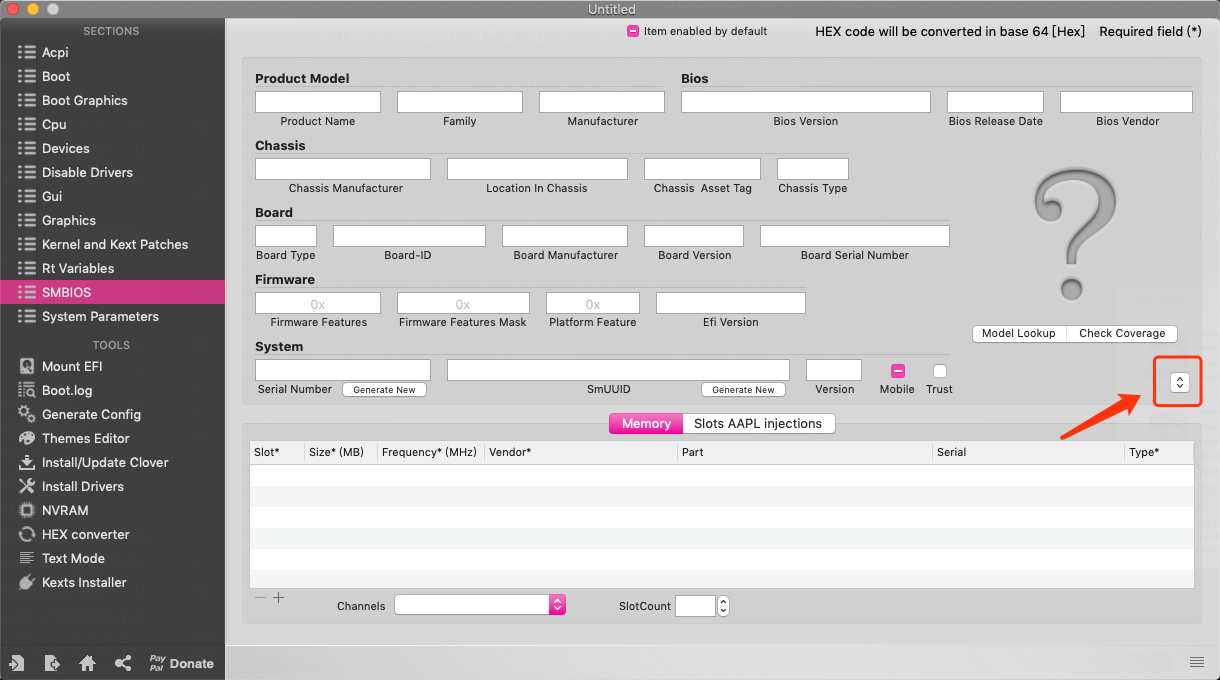
Task: Open the Graphics section
Action: (x=69, y=220)
